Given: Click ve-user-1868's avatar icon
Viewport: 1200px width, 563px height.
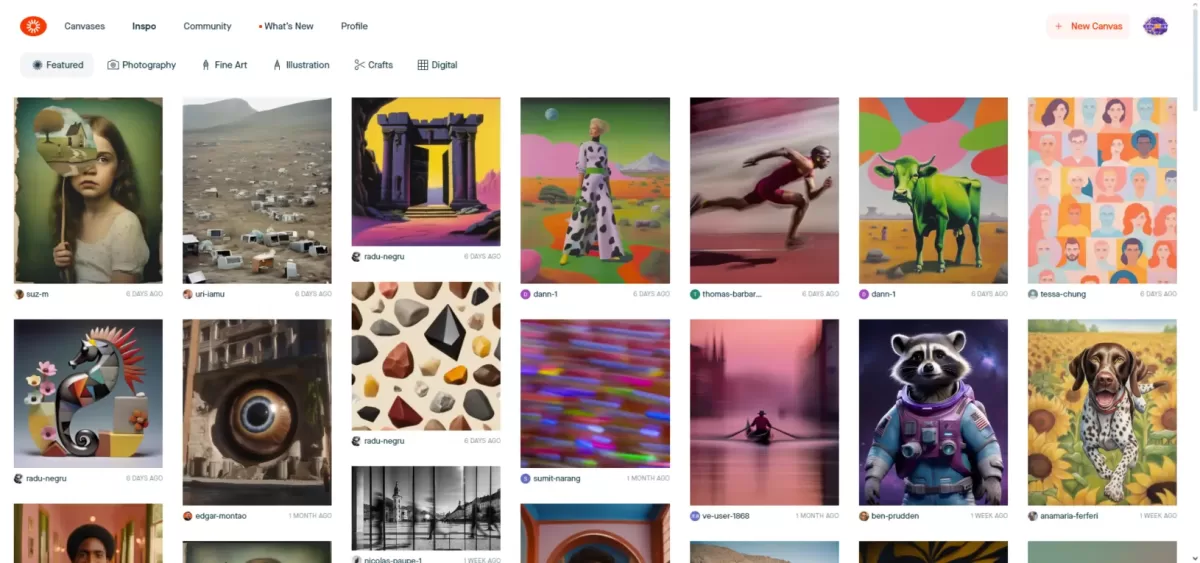Looking at the screenshot, I should pyautogui.click(x=695, y=516).
